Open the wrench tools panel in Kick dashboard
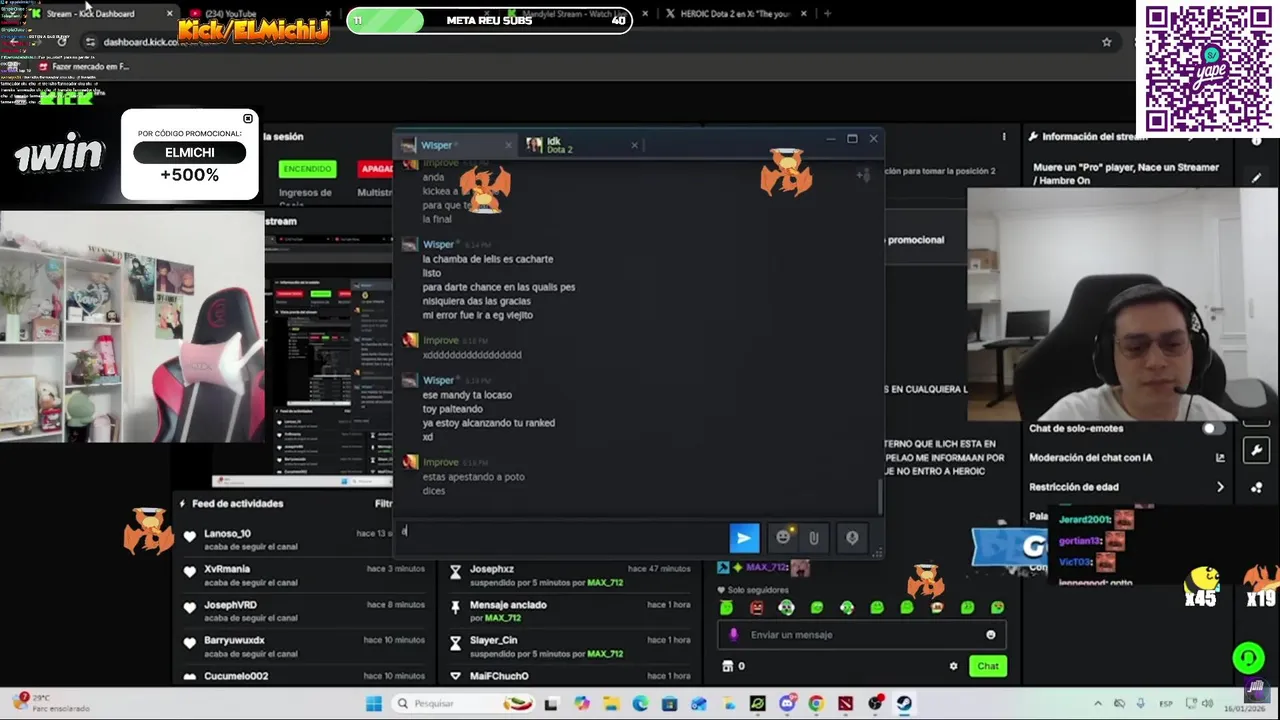Image resolution: width=1280 pixels, height=720 pixels. [x=1257, y=451]
